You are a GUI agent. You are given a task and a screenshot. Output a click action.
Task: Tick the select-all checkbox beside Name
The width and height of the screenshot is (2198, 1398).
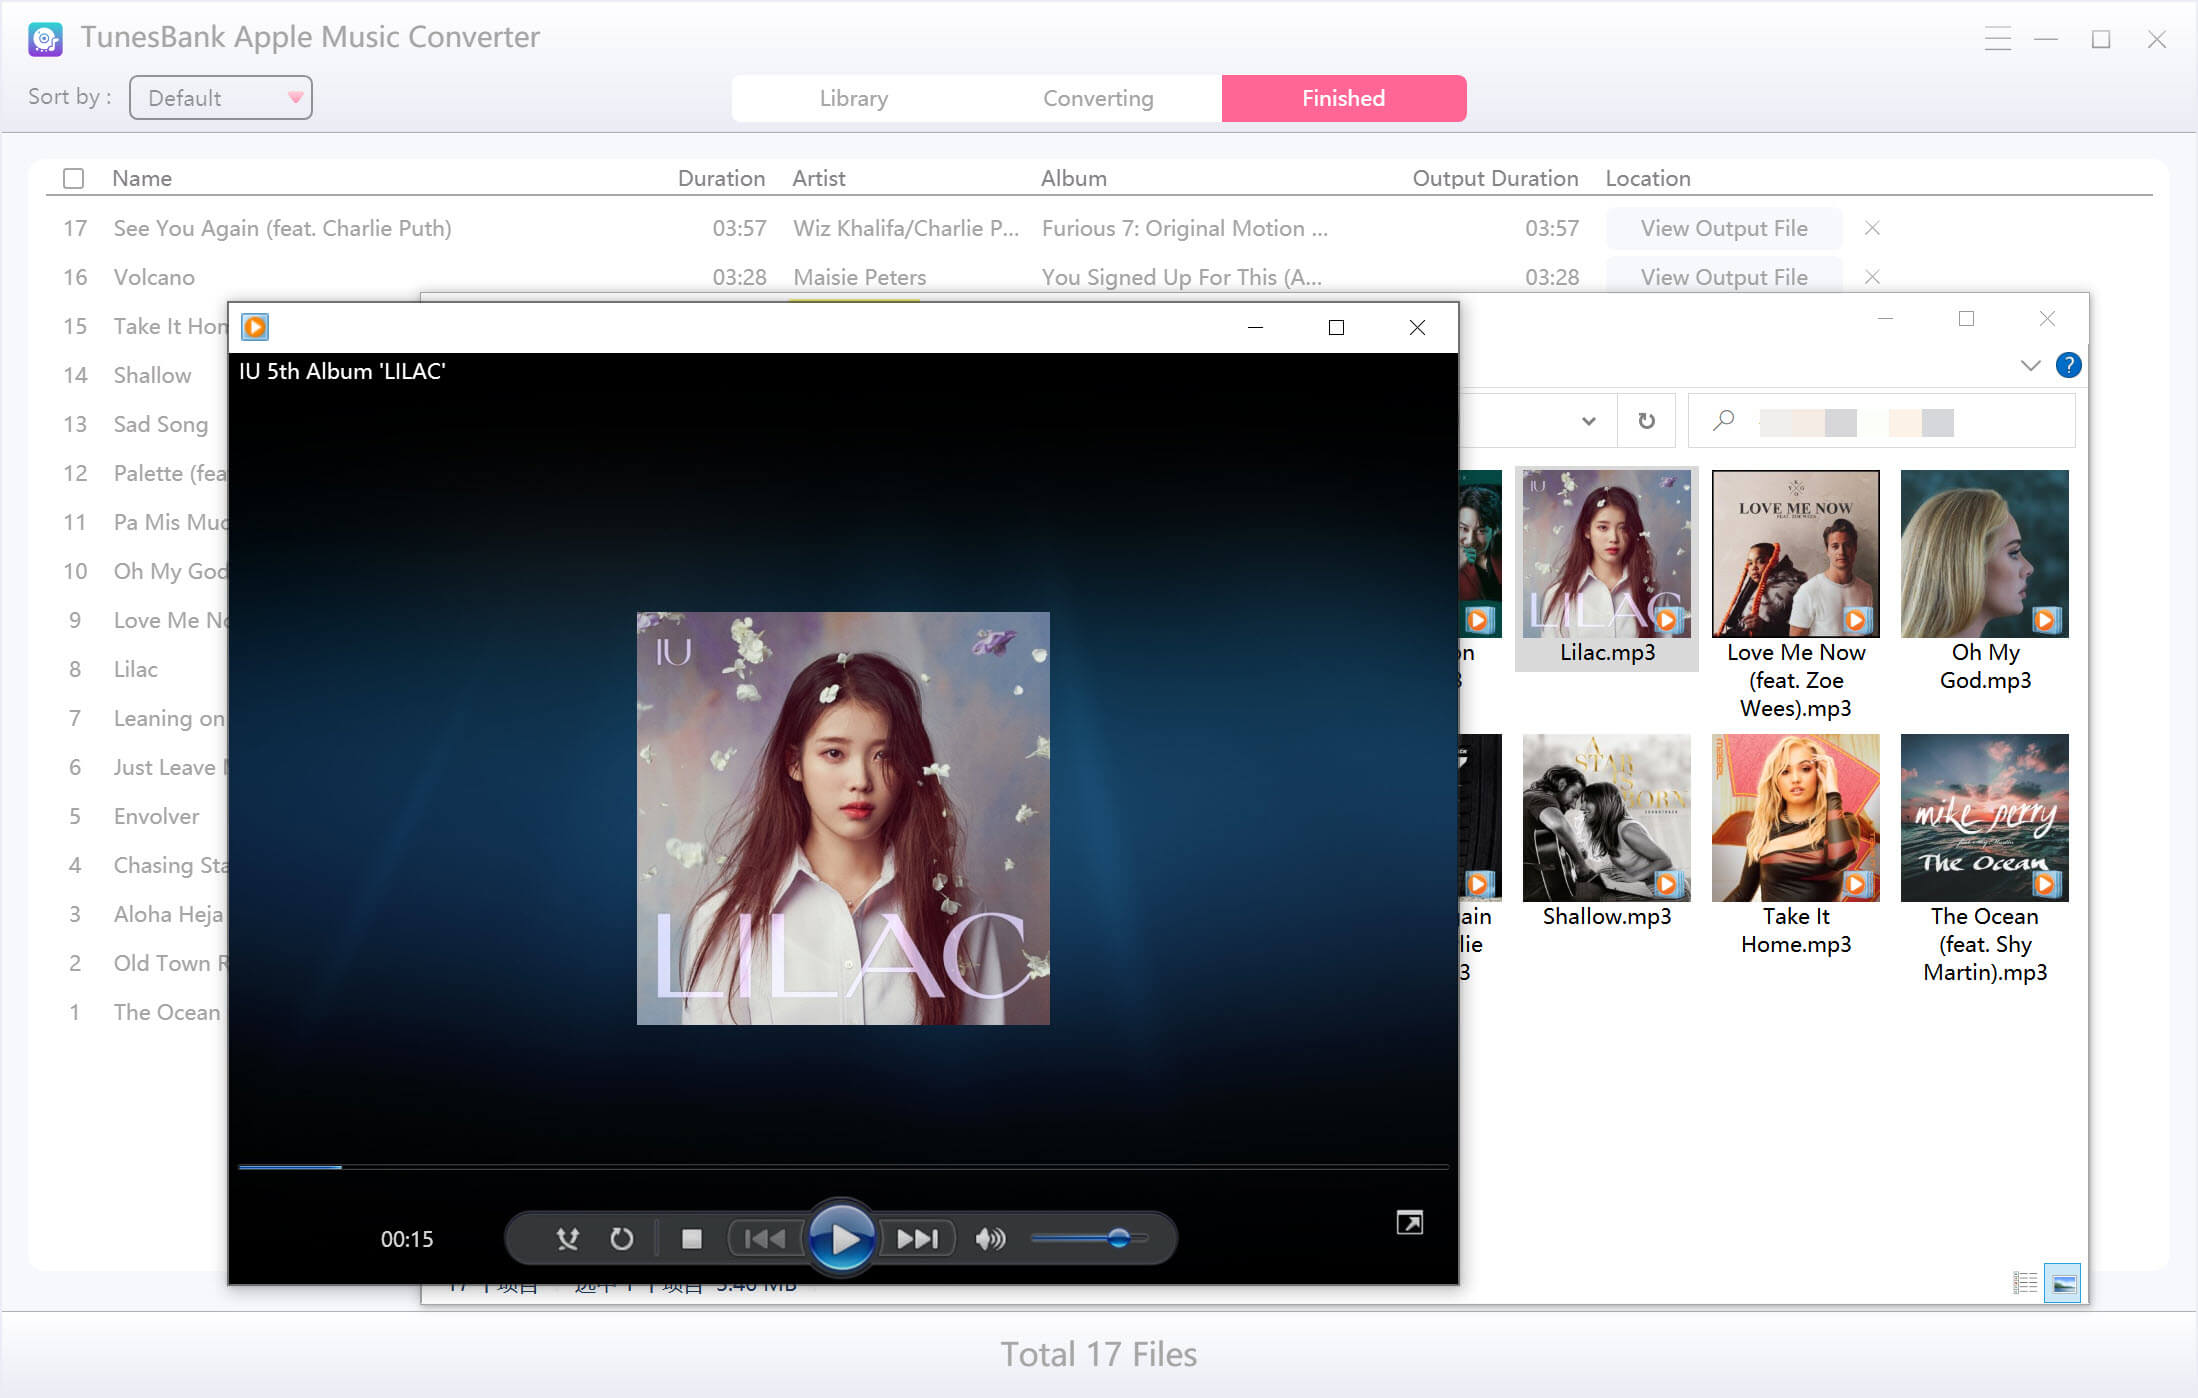pos(73,178)
